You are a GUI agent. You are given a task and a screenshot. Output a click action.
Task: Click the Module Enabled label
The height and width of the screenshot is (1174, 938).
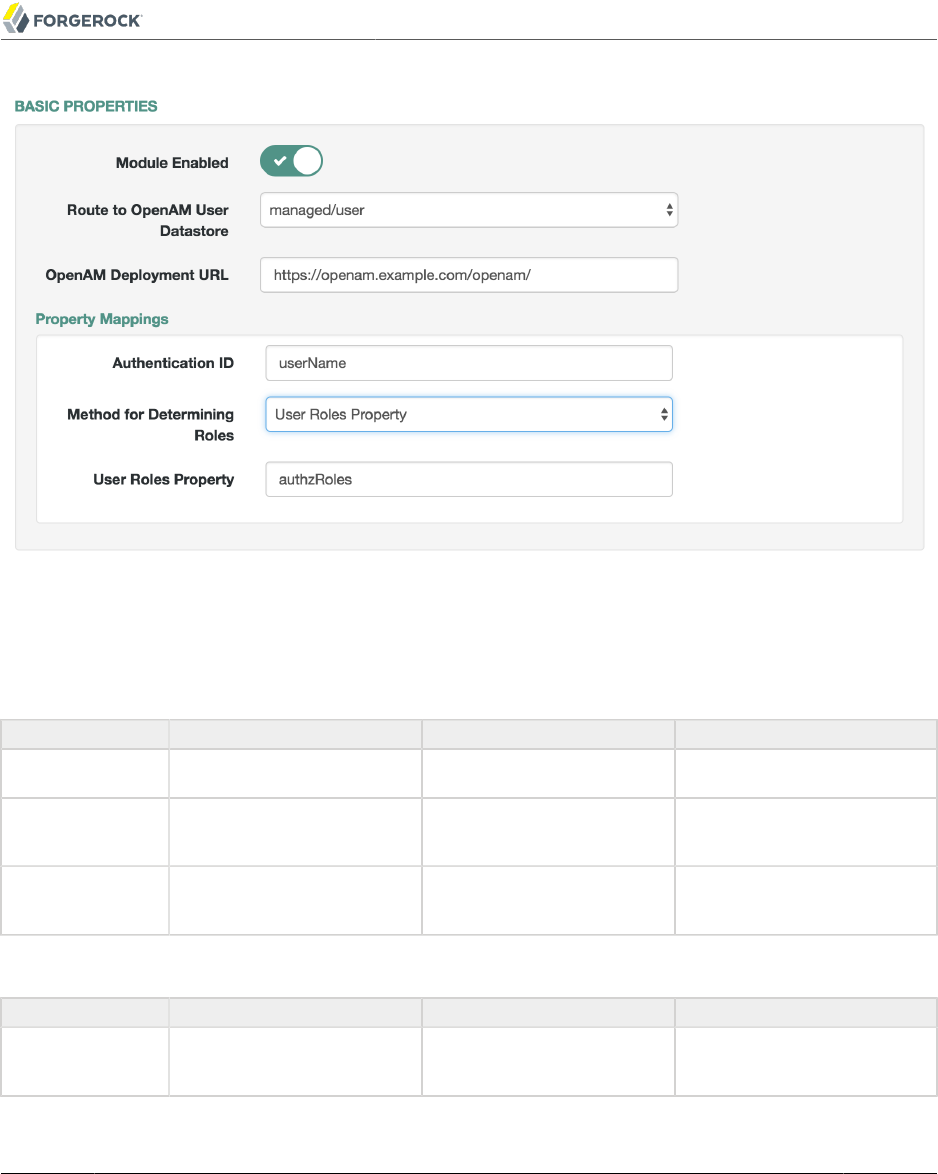[x=172, y=162]
